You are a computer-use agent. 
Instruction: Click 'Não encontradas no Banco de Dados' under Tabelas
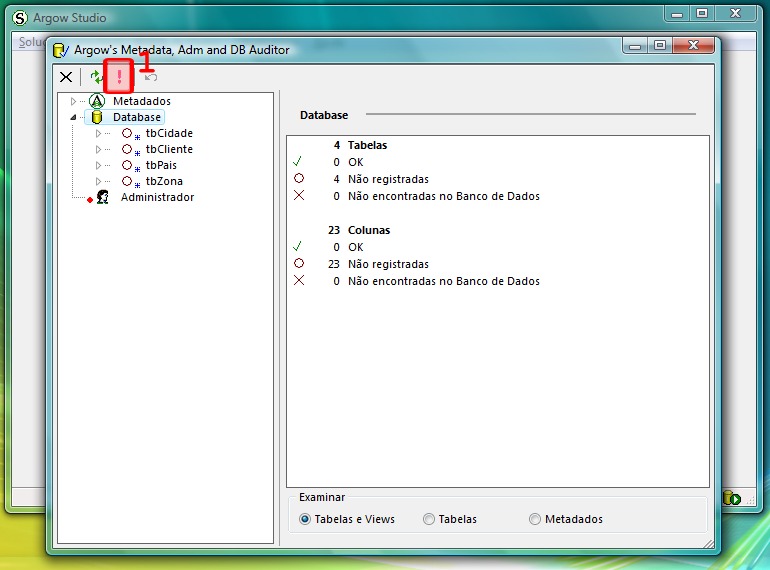(x=444, y=196)
